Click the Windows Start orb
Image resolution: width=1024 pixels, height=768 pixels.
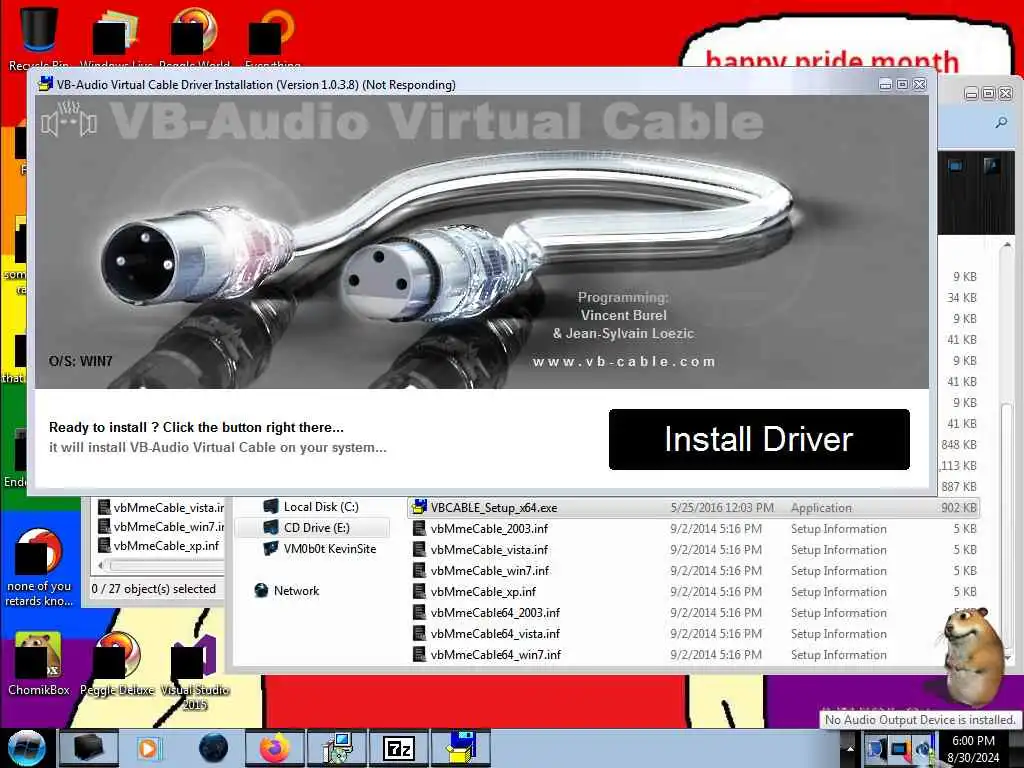click(26, 748)
